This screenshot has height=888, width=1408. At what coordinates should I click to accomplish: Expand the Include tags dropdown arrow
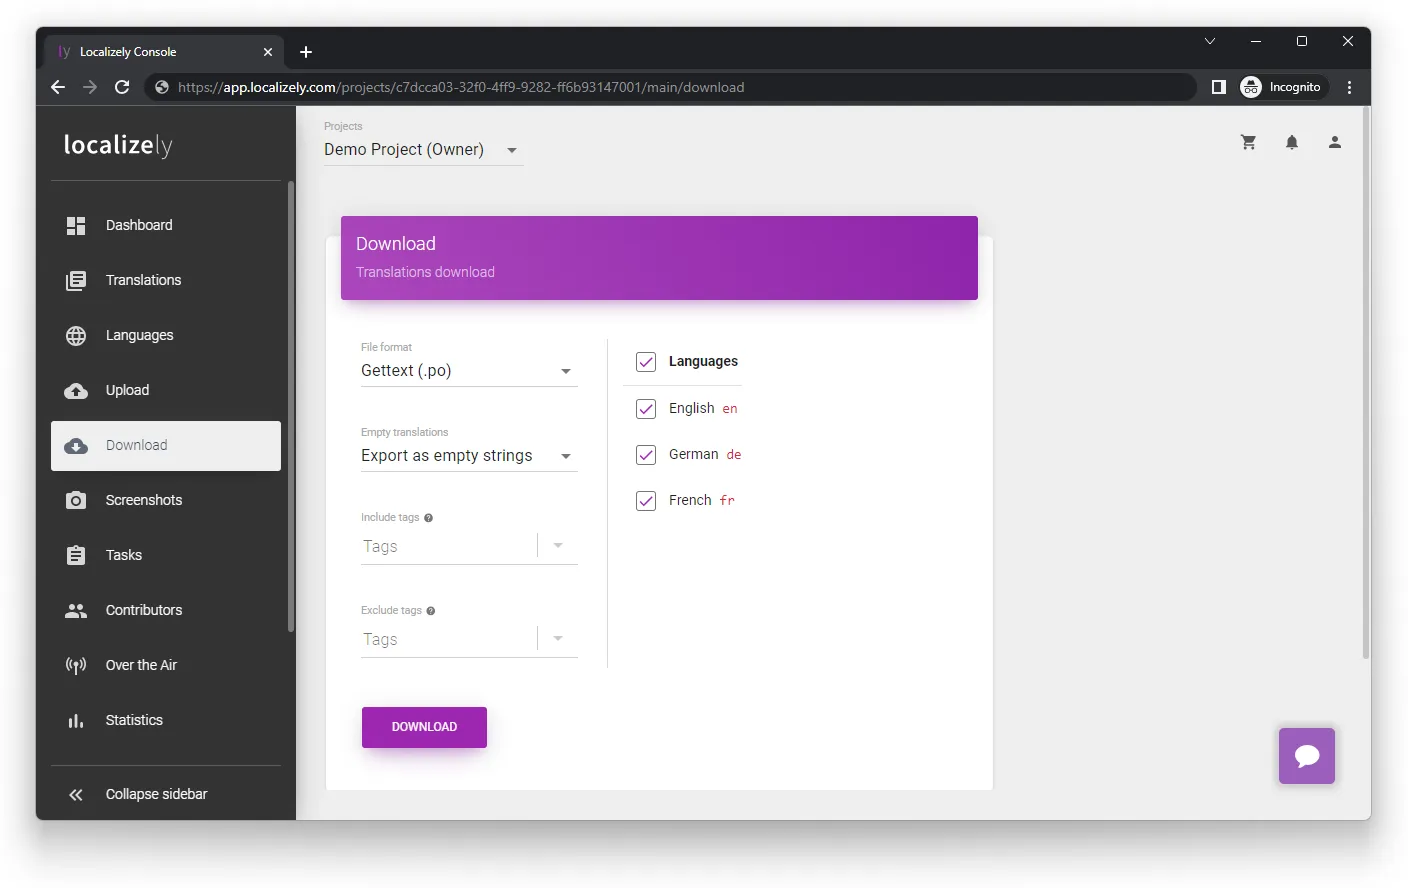click(558, 546)
